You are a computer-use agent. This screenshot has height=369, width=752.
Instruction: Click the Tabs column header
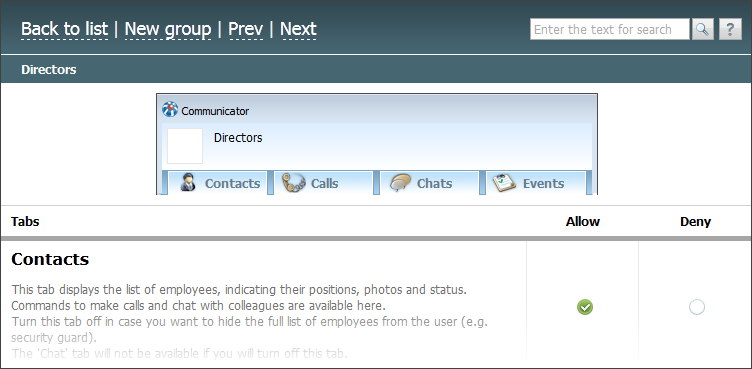tap(25, 222)
